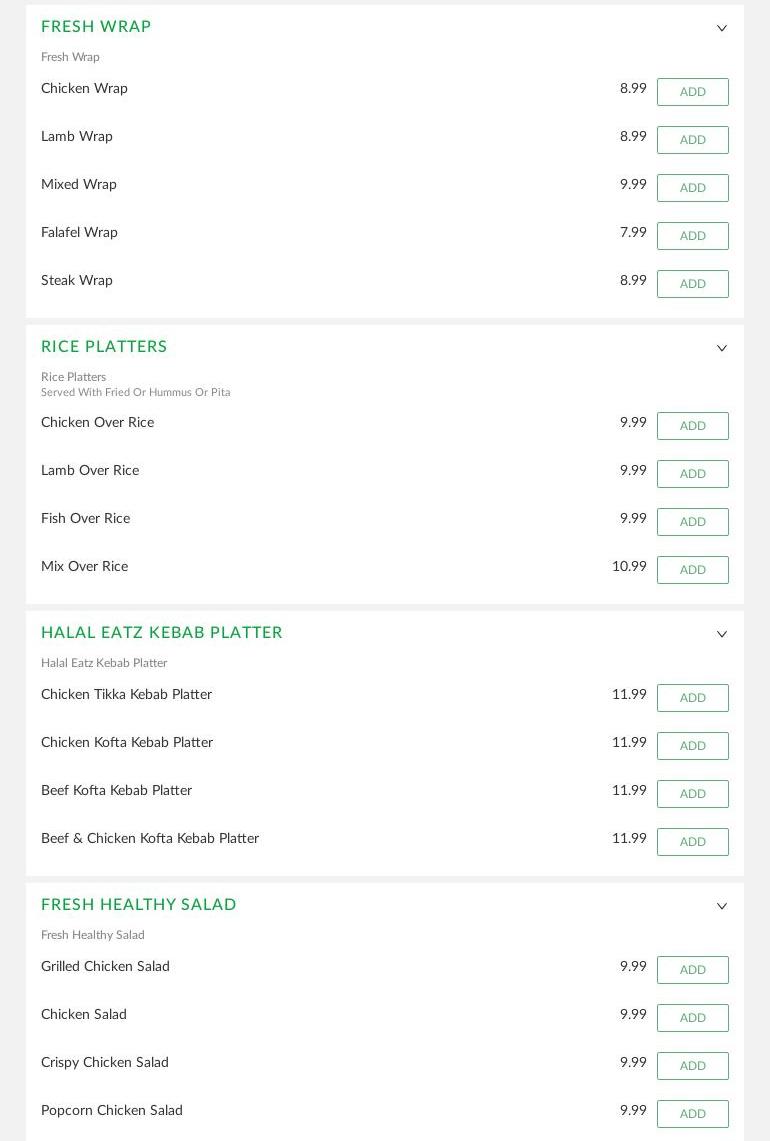This screenshot has height=1141, width=770.
Task: Collapse the Fresh Wrap section chevron
Action: [x=722, y=28]
